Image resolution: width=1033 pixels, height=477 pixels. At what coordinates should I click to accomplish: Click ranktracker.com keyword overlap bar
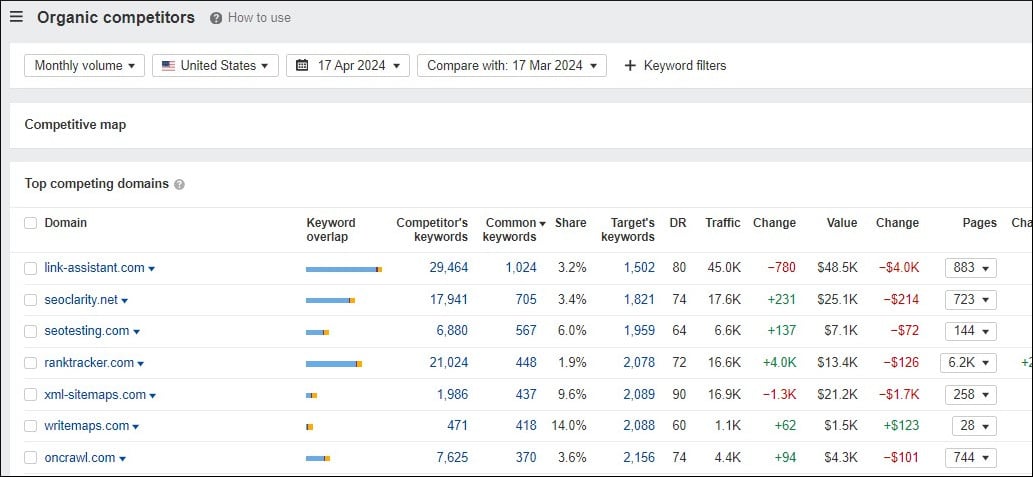(334, 364)
